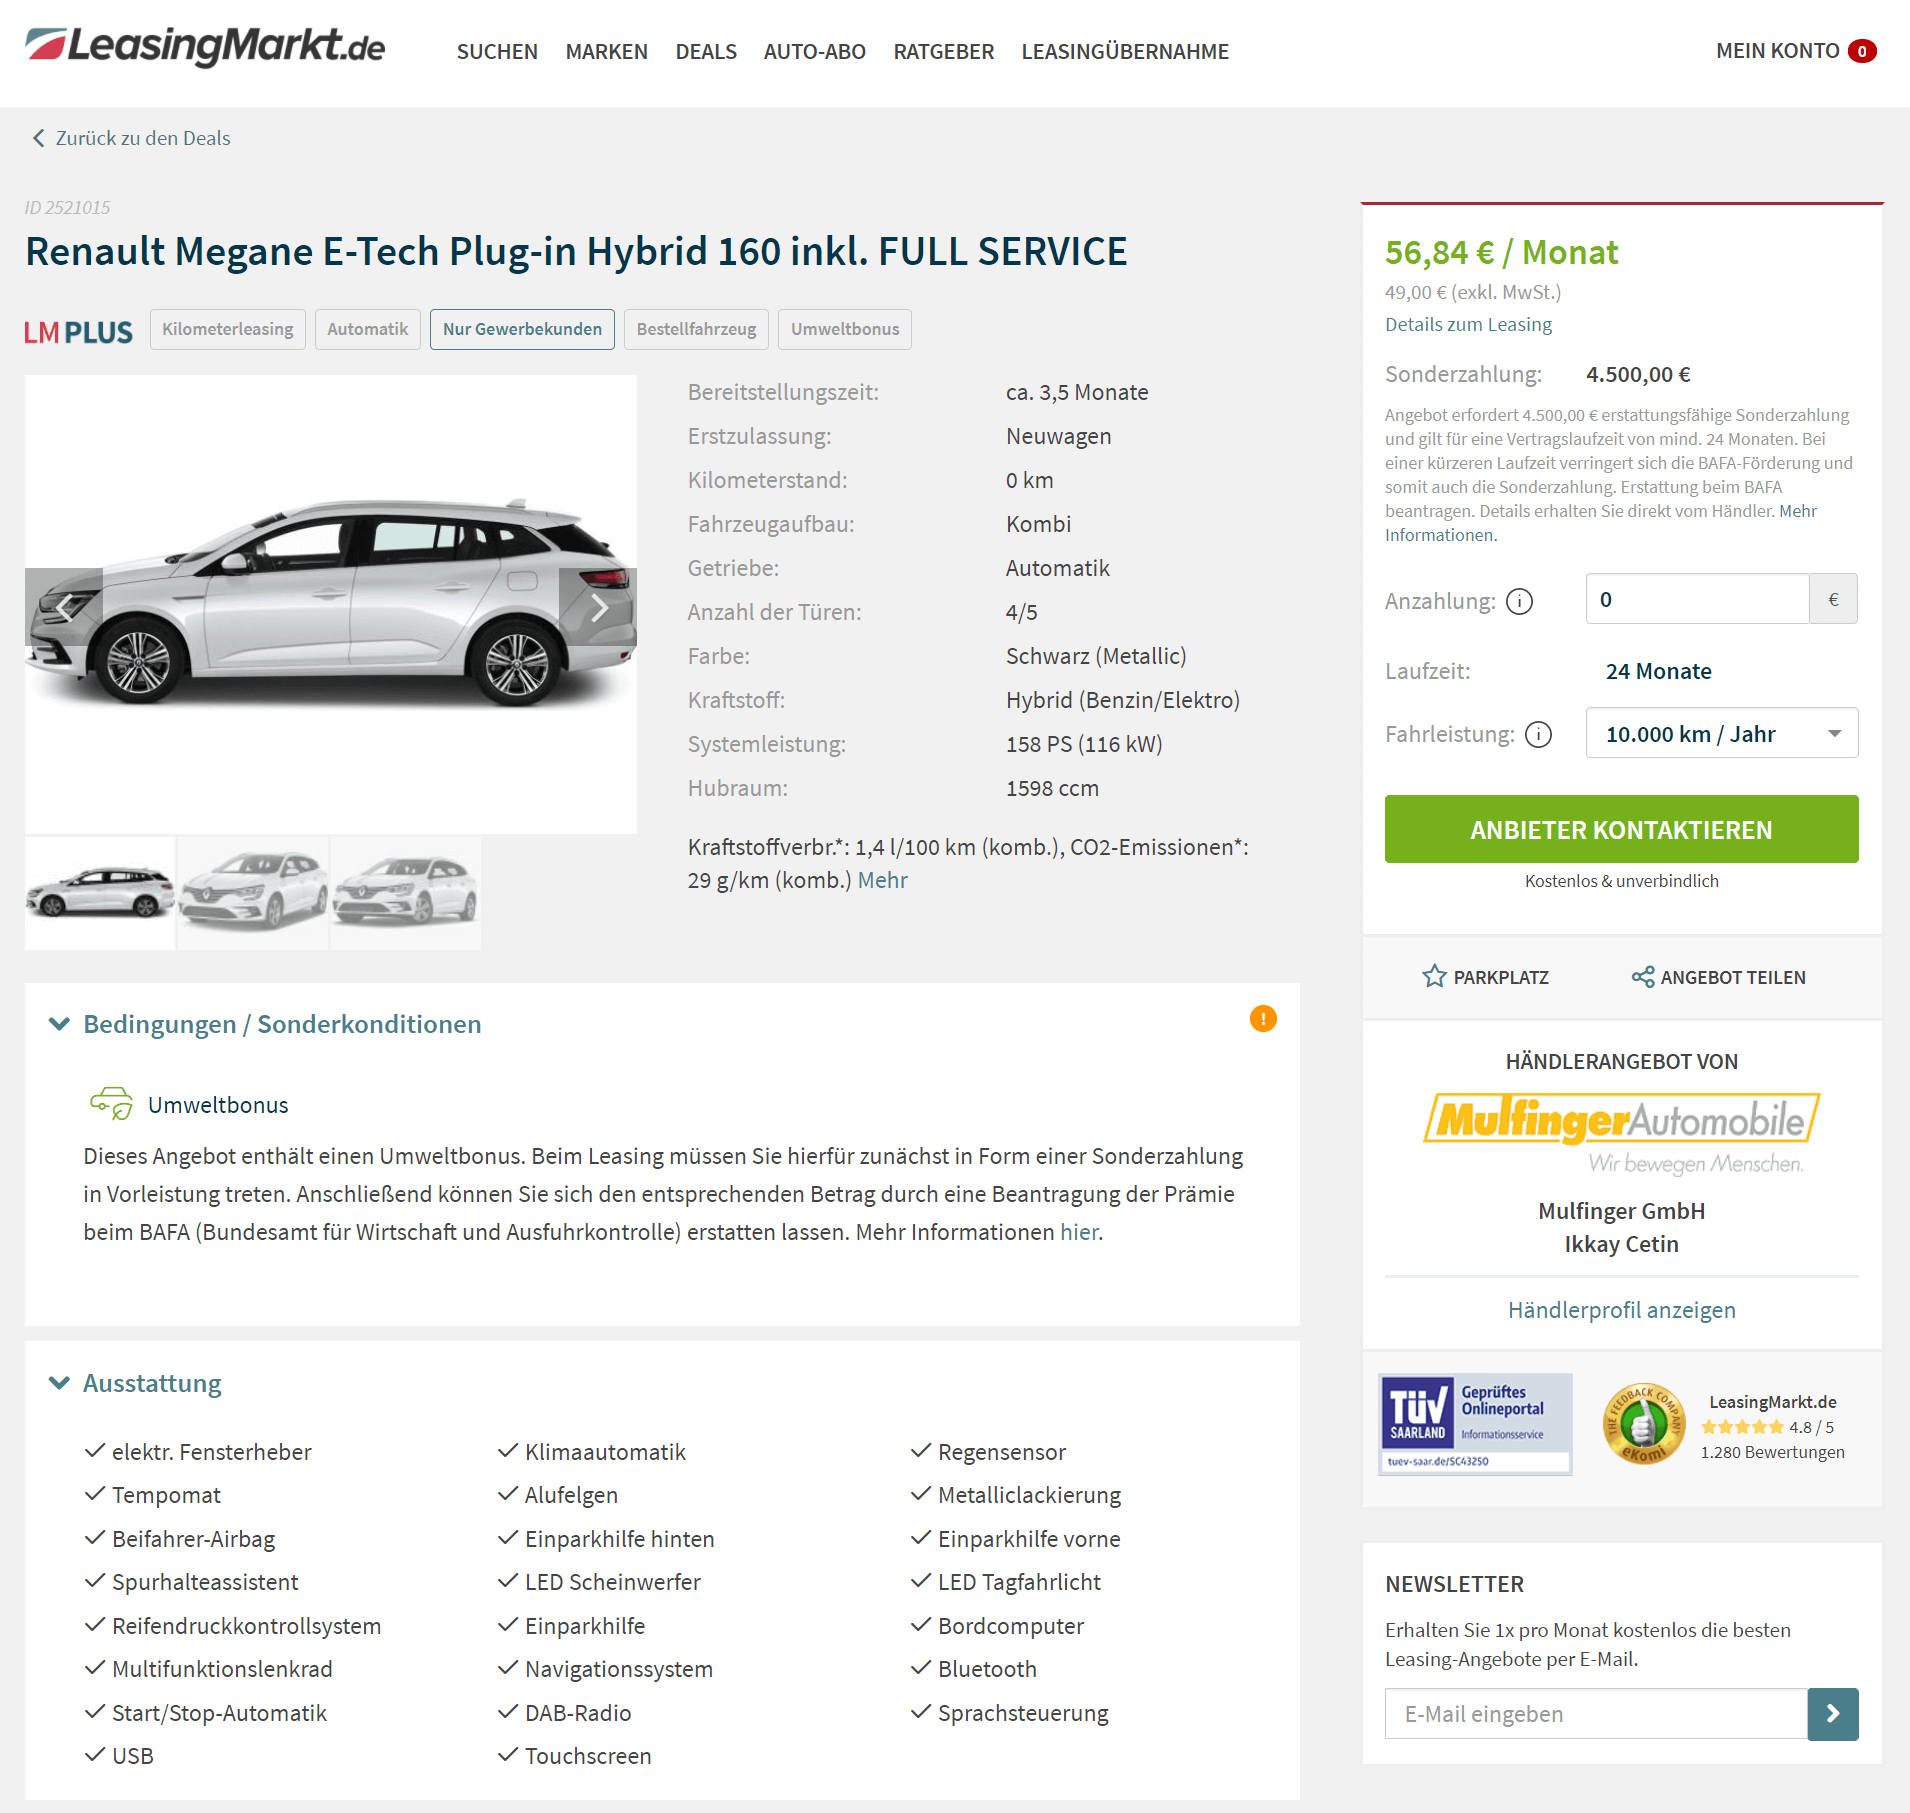Show next car image arrow
Image resolution: width=1910 pixels, height=1813 pixels.
click(x=598, y=607)
